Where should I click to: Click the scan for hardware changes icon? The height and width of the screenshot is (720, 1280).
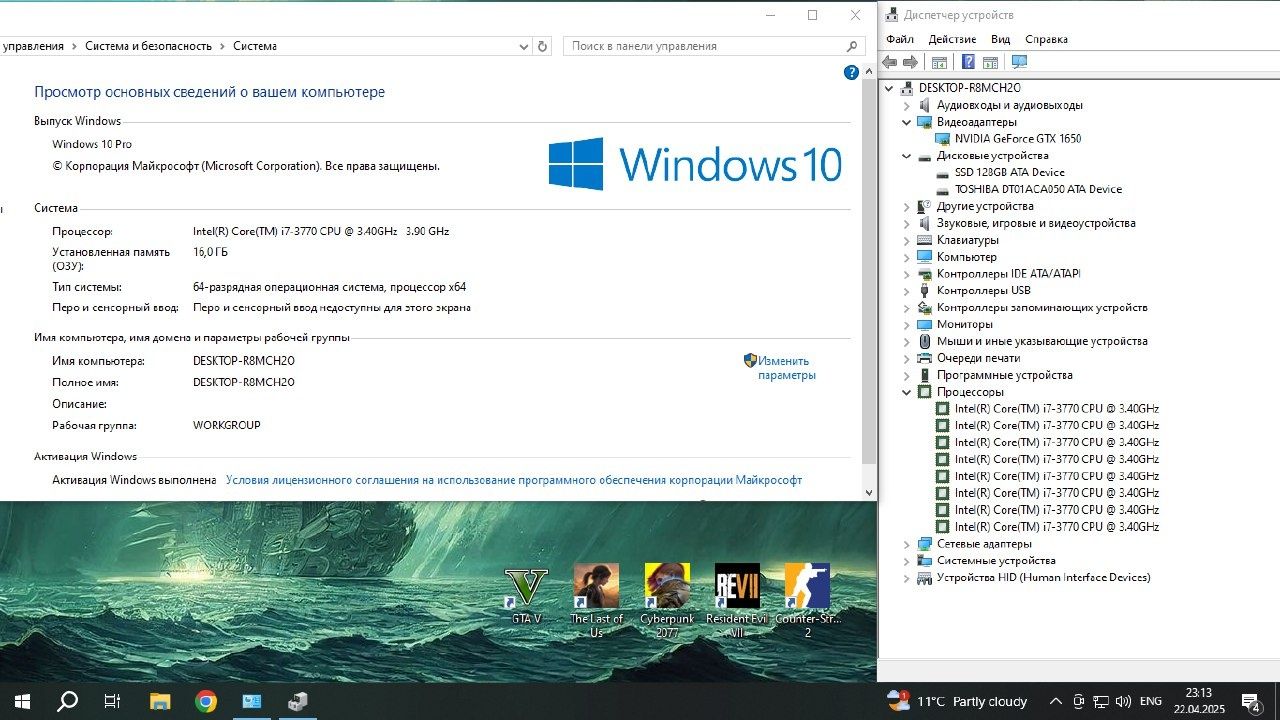(1019, 62)
